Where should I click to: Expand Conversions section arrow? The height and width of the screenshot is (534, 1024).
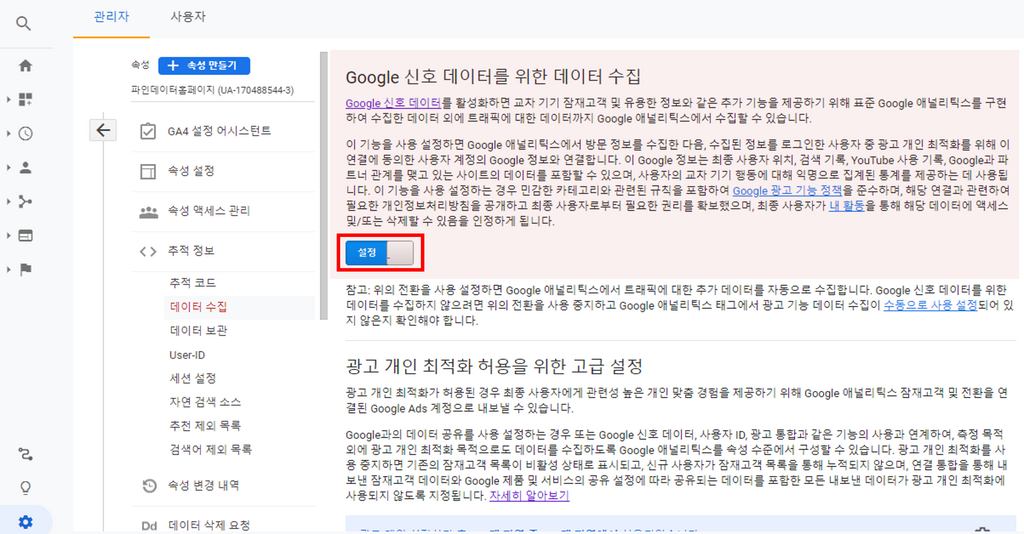8,270
